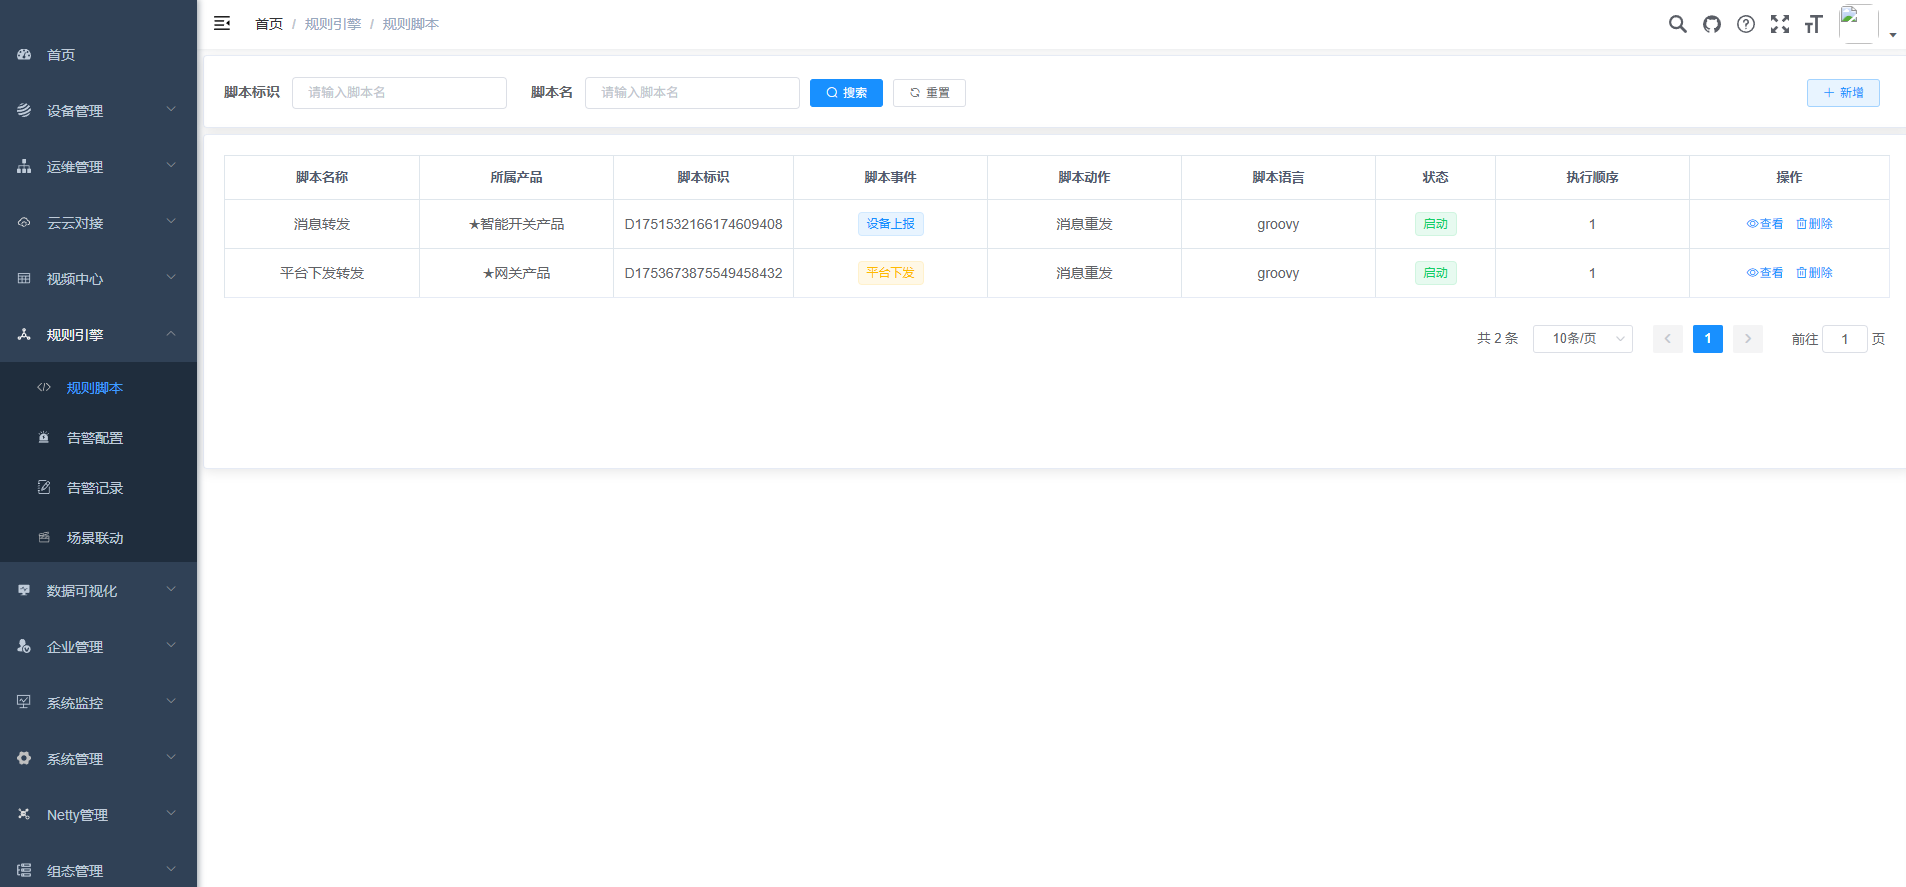Expand the 系统管理 menu
This screenshot has height=887, width=1906.
coord(98,759)
